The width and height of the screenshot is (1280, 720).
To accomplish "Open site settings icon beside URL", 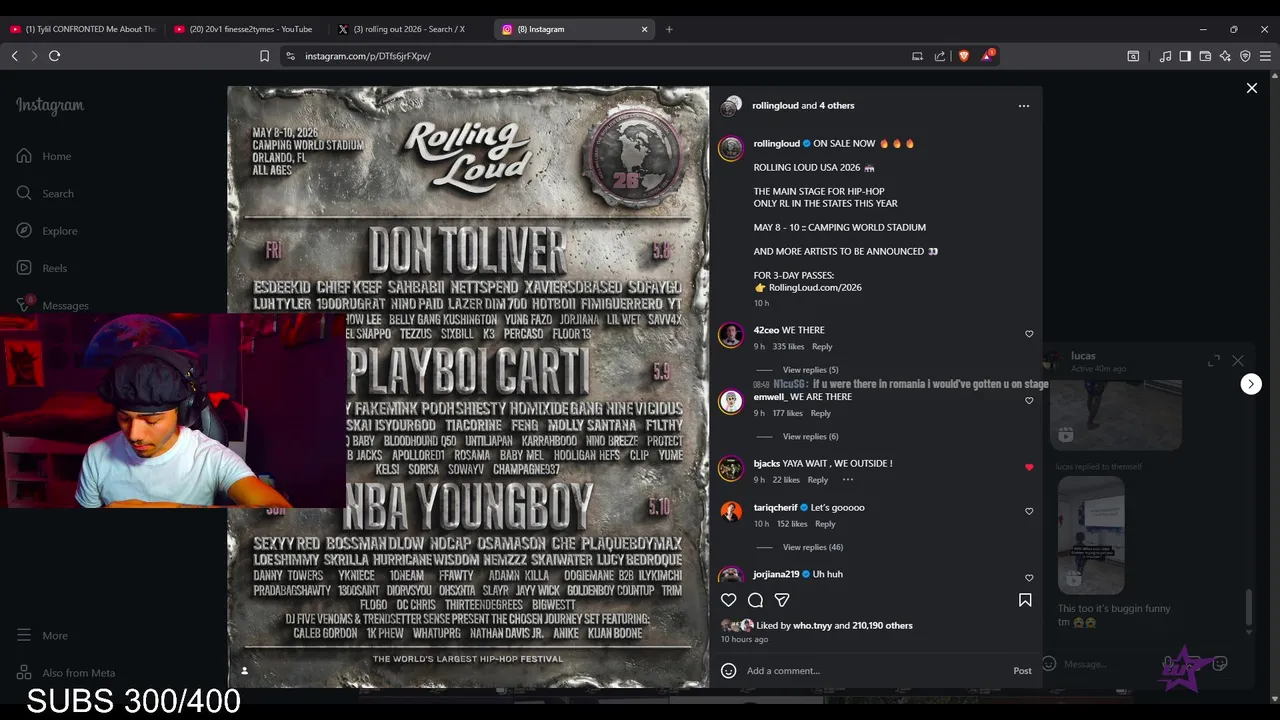I will pyautogui.click(x=290, y=56).
